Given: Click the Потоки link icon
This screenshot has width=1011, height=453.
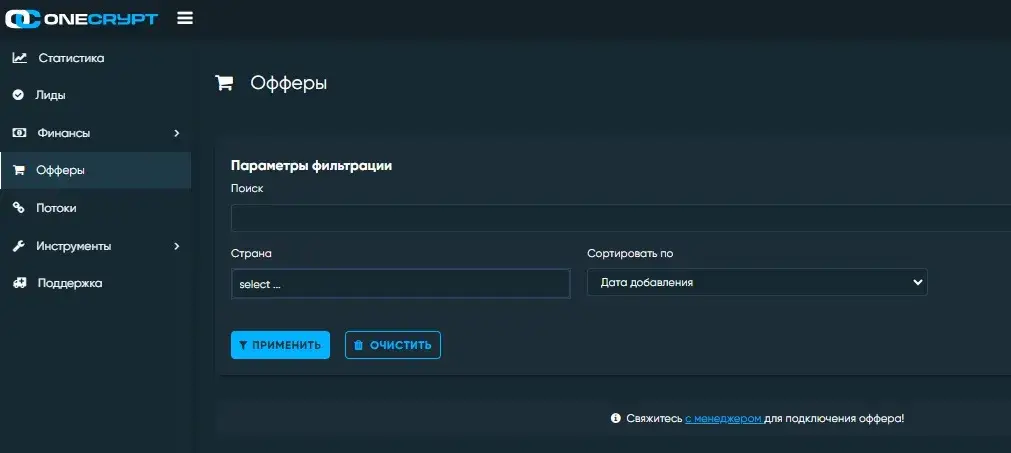Looking at the screenshot, I should [x=19, y=208].
